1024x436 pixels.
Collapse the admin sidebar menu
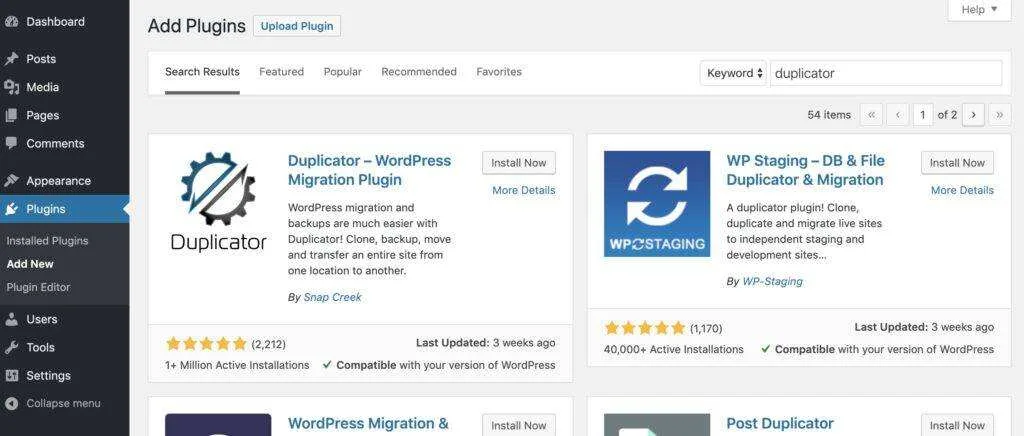[53, 403]
